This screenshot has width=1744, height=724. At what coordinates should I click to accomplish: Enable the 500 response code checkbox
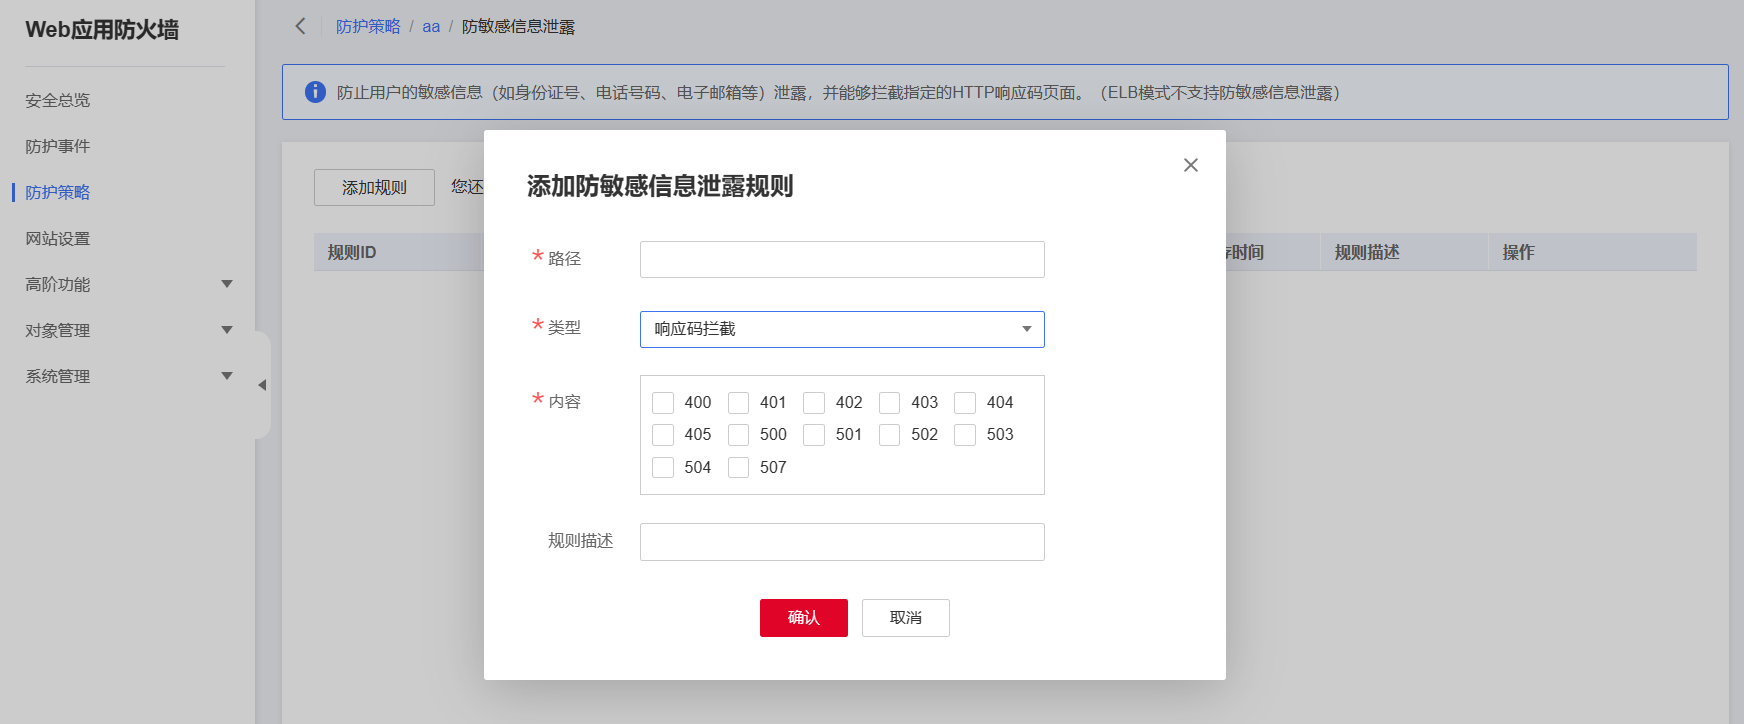[739, 435]
